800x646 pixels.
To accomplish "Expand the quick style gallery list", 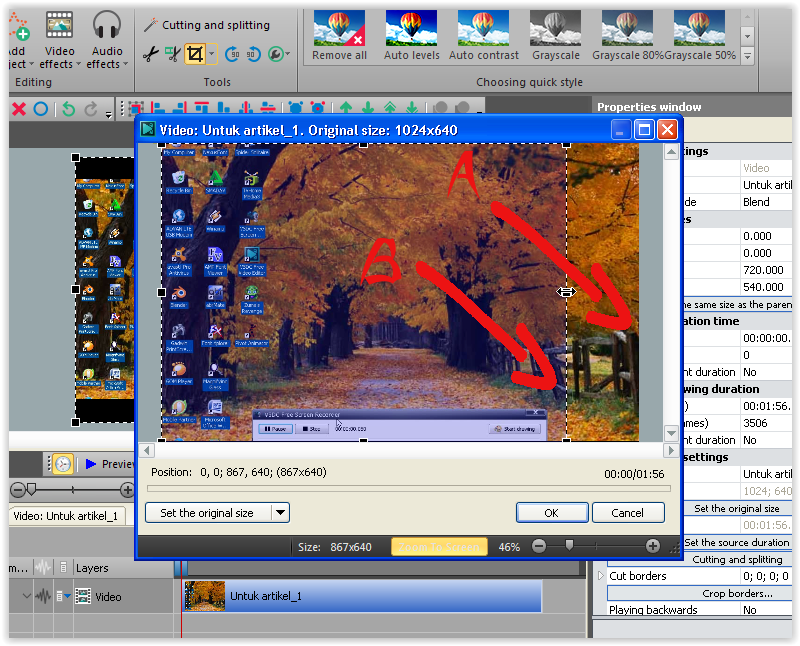I will (747, 56).
